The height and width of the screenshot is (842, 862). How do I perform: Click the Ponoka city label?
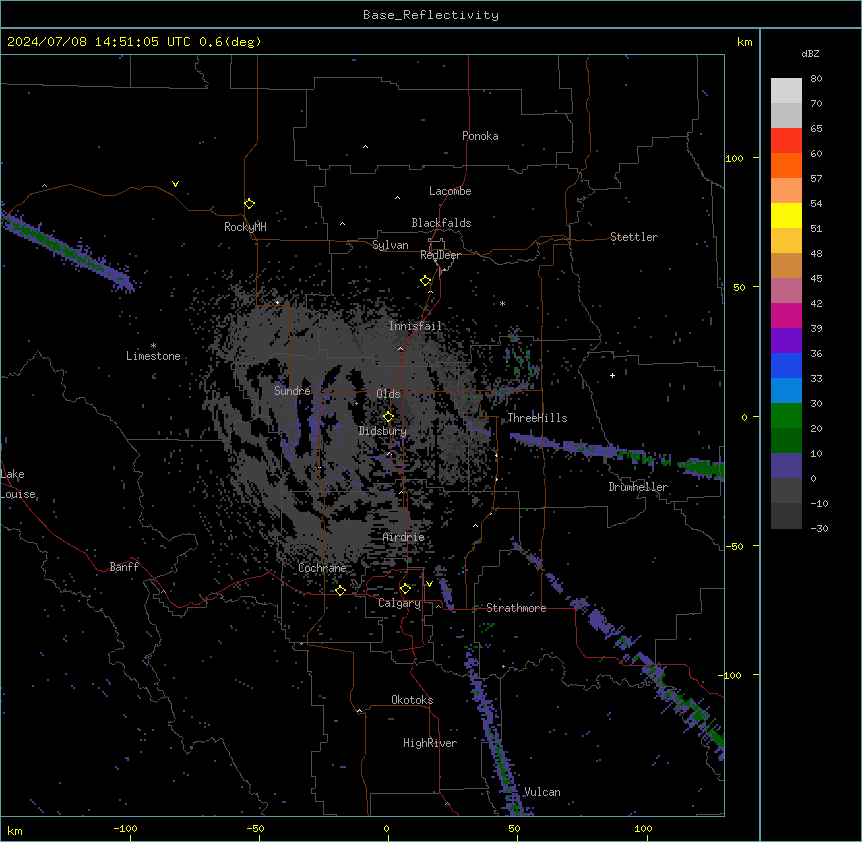click(480, 136)
